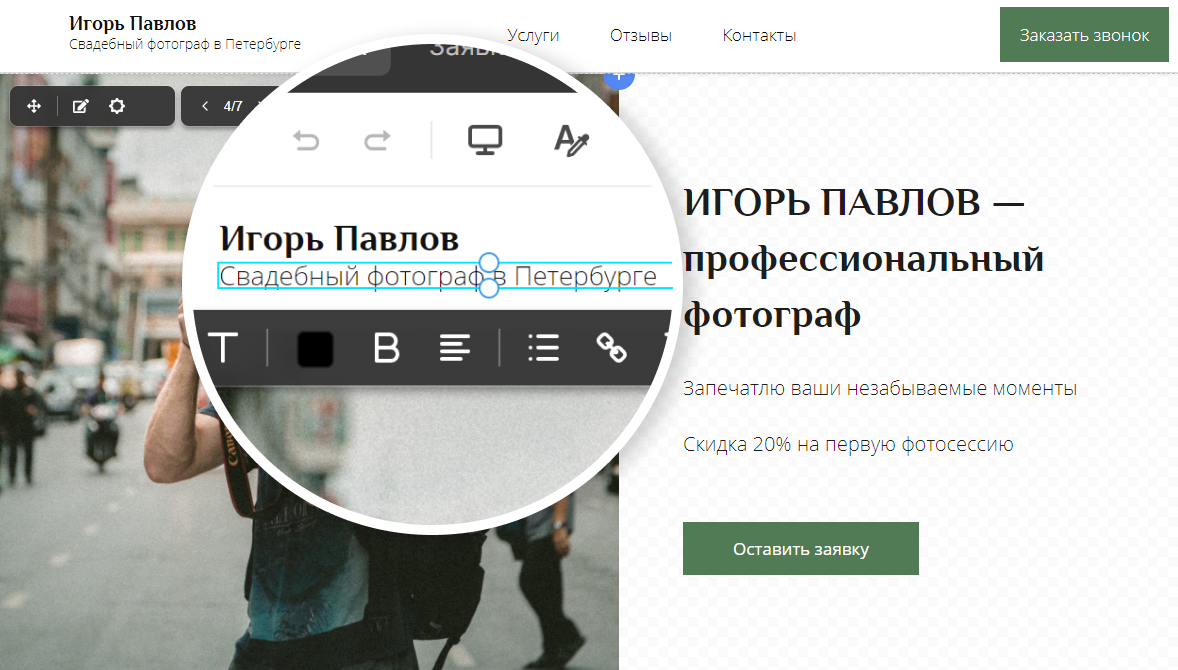Open block settings gear icon

[116, 106]
